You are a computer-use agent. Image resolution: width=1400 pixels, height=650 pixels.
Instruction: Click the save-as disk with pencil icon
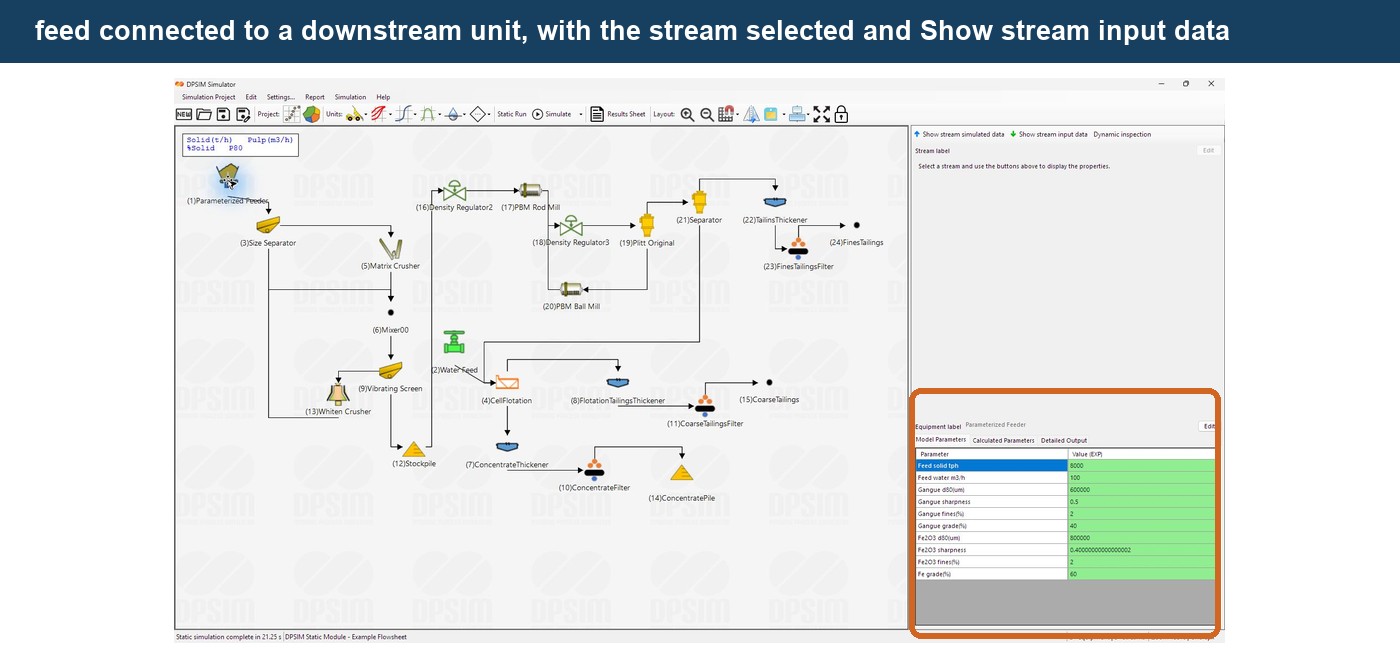click(x=243, y=114)
